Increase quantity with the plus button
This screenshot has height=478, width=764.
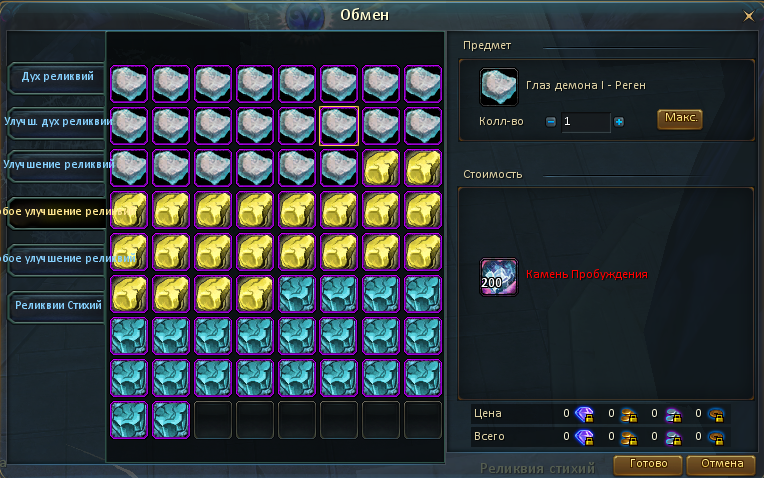619,122
